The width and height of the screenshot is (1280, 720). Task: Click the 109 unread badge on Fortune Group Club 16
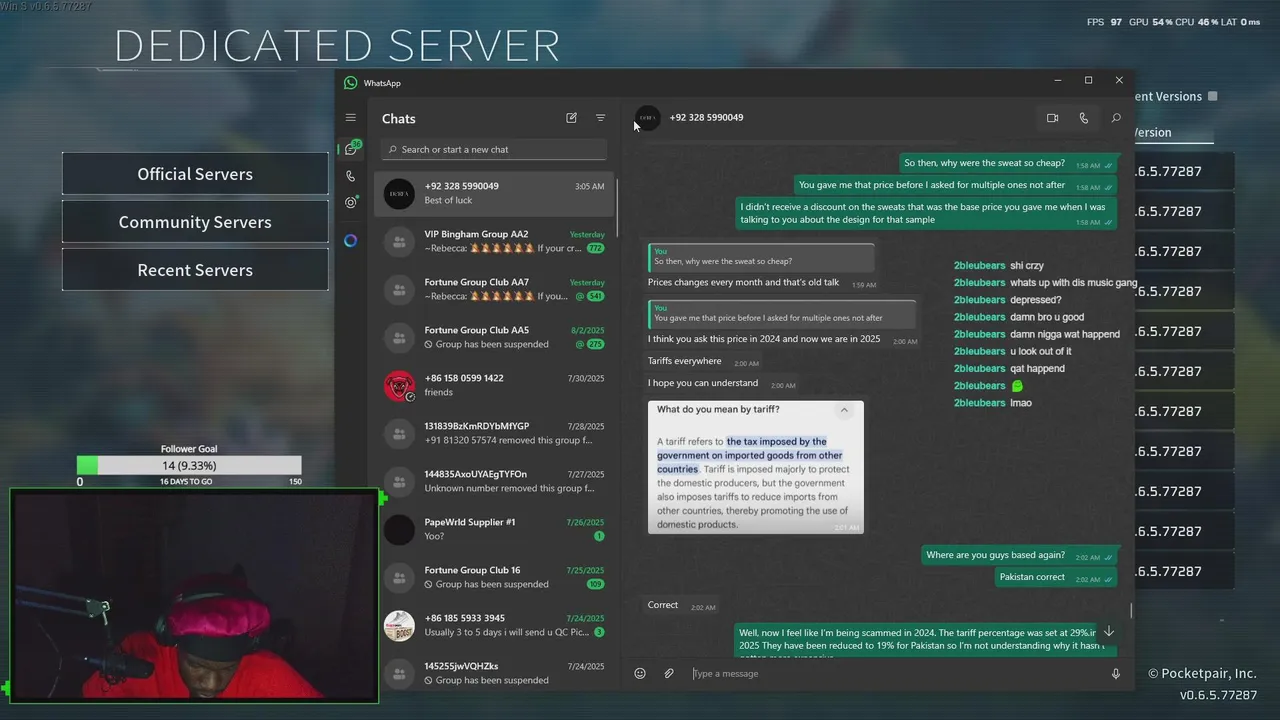tap(595, 584)
